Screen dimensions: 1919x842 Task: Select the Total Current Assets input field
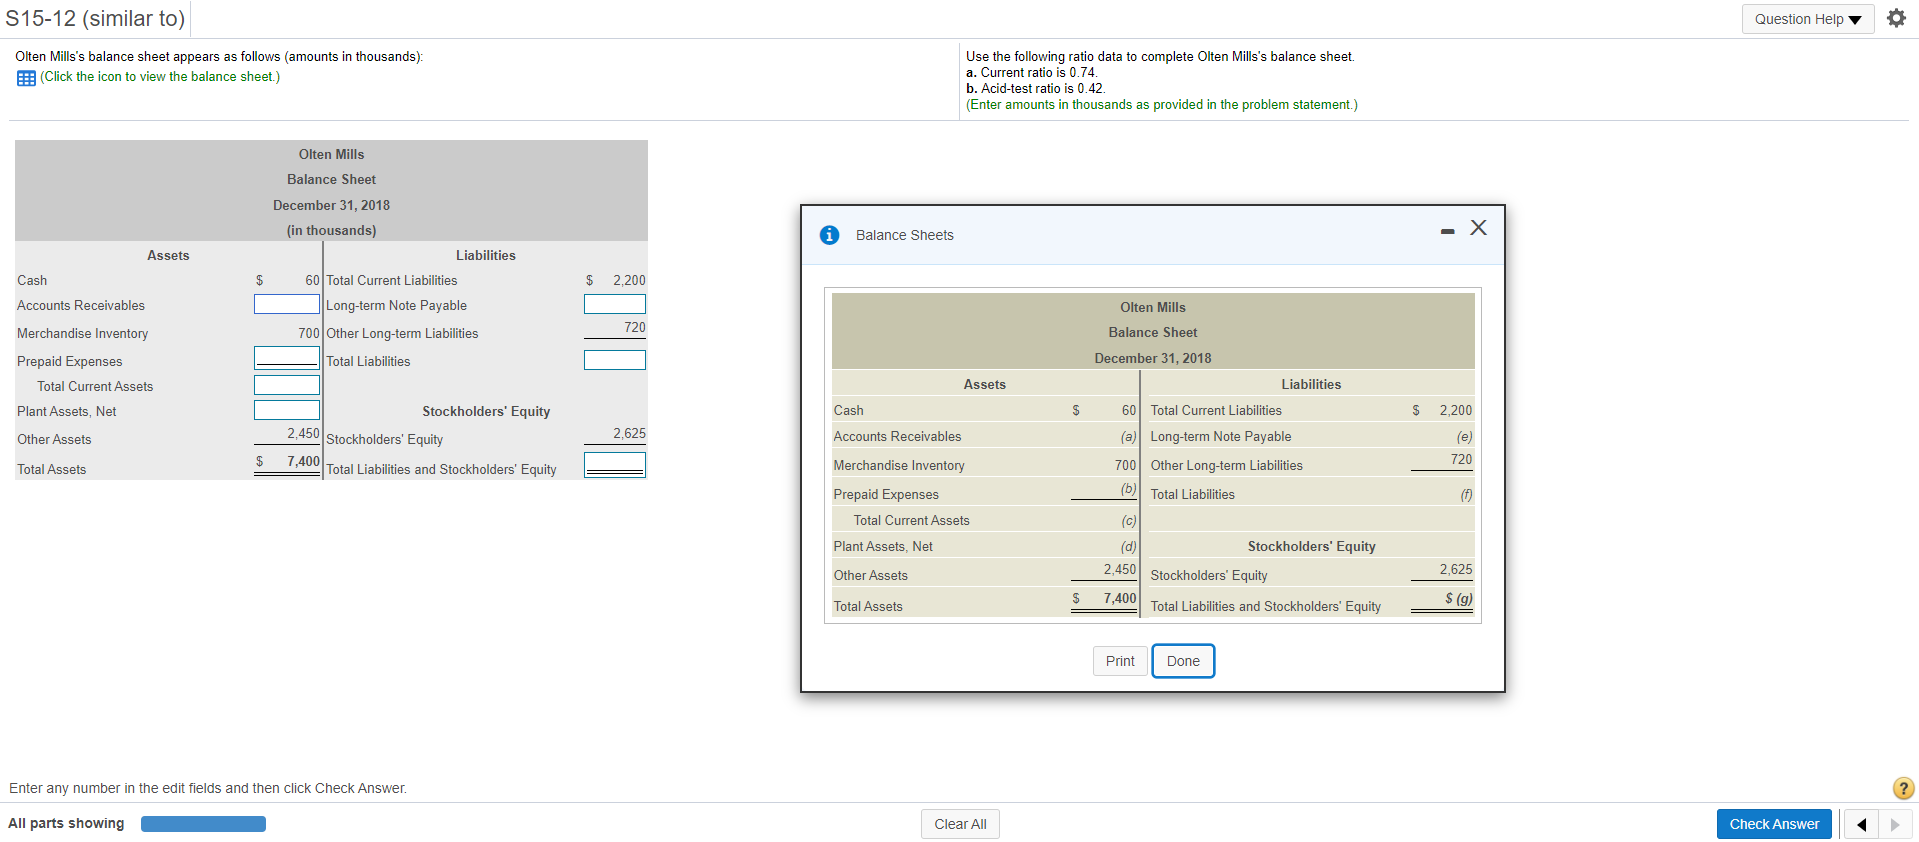coord(287,385)
